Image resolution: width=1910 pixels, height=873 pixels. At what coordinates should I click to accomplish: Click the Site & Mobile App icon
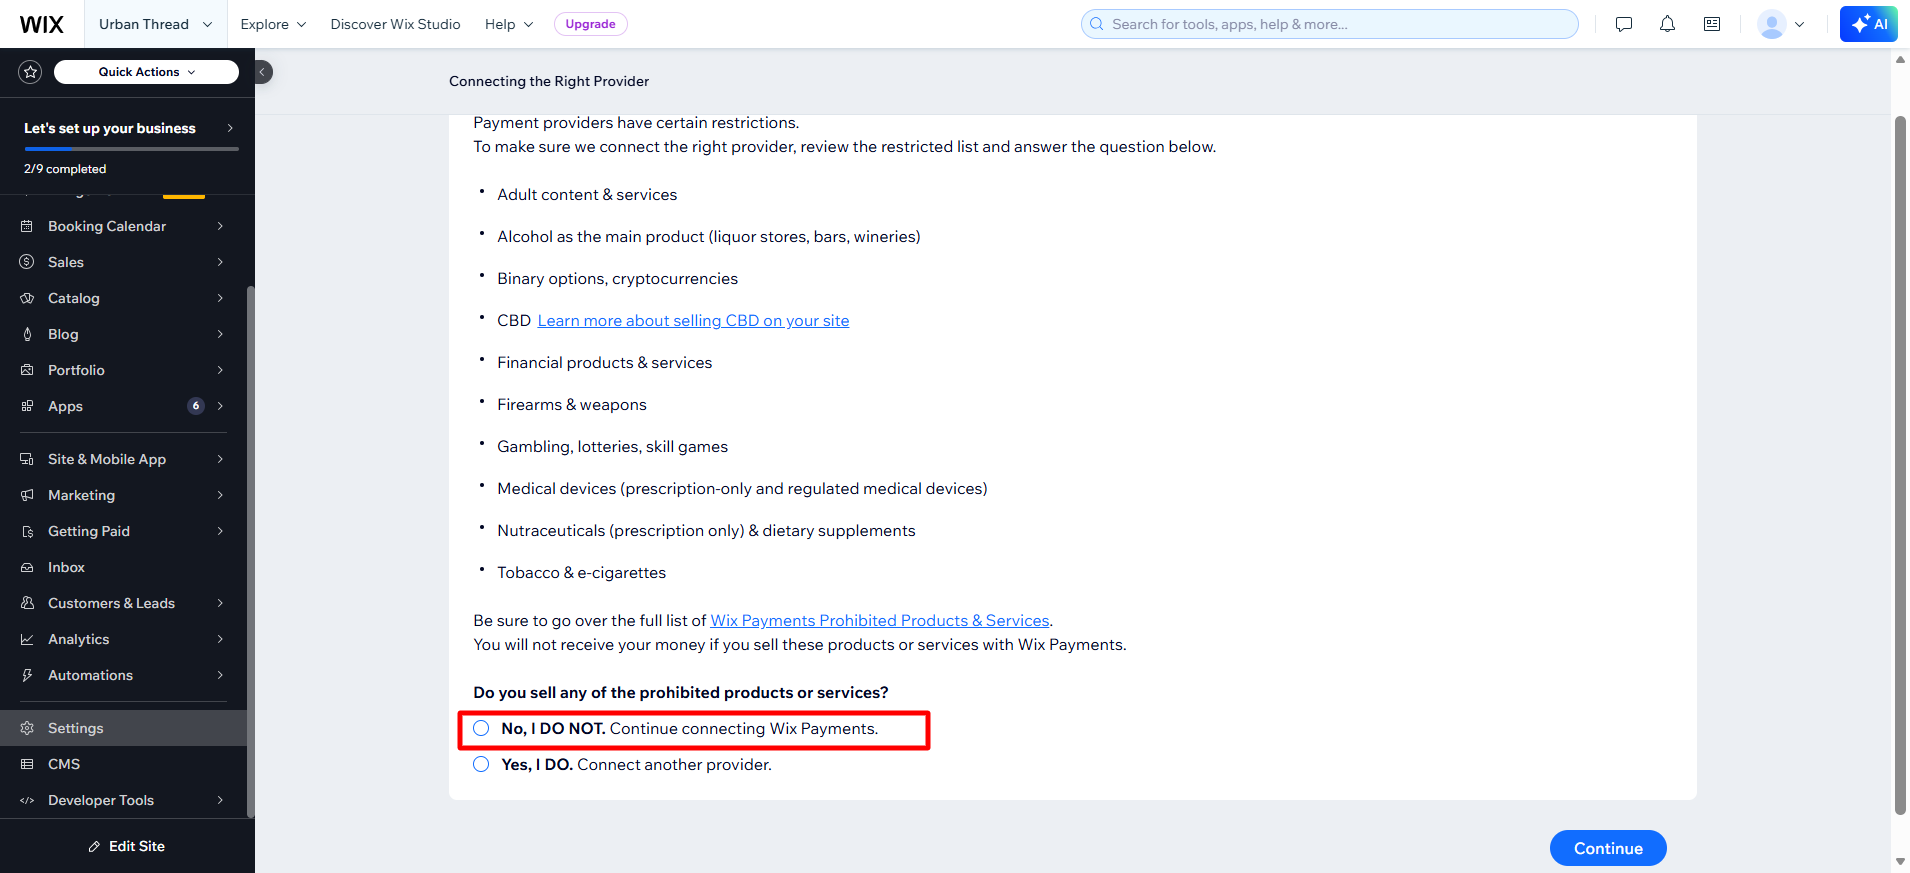tap(27, 459)
